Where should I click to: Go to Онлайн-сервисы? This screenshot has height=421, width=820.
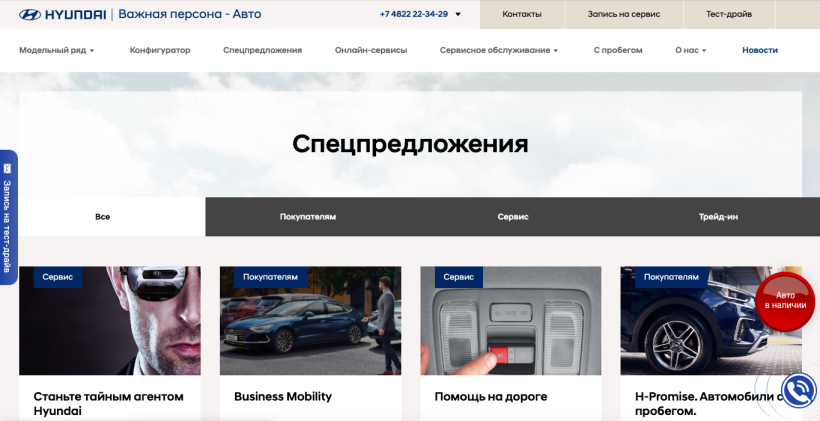click(371, 50)
